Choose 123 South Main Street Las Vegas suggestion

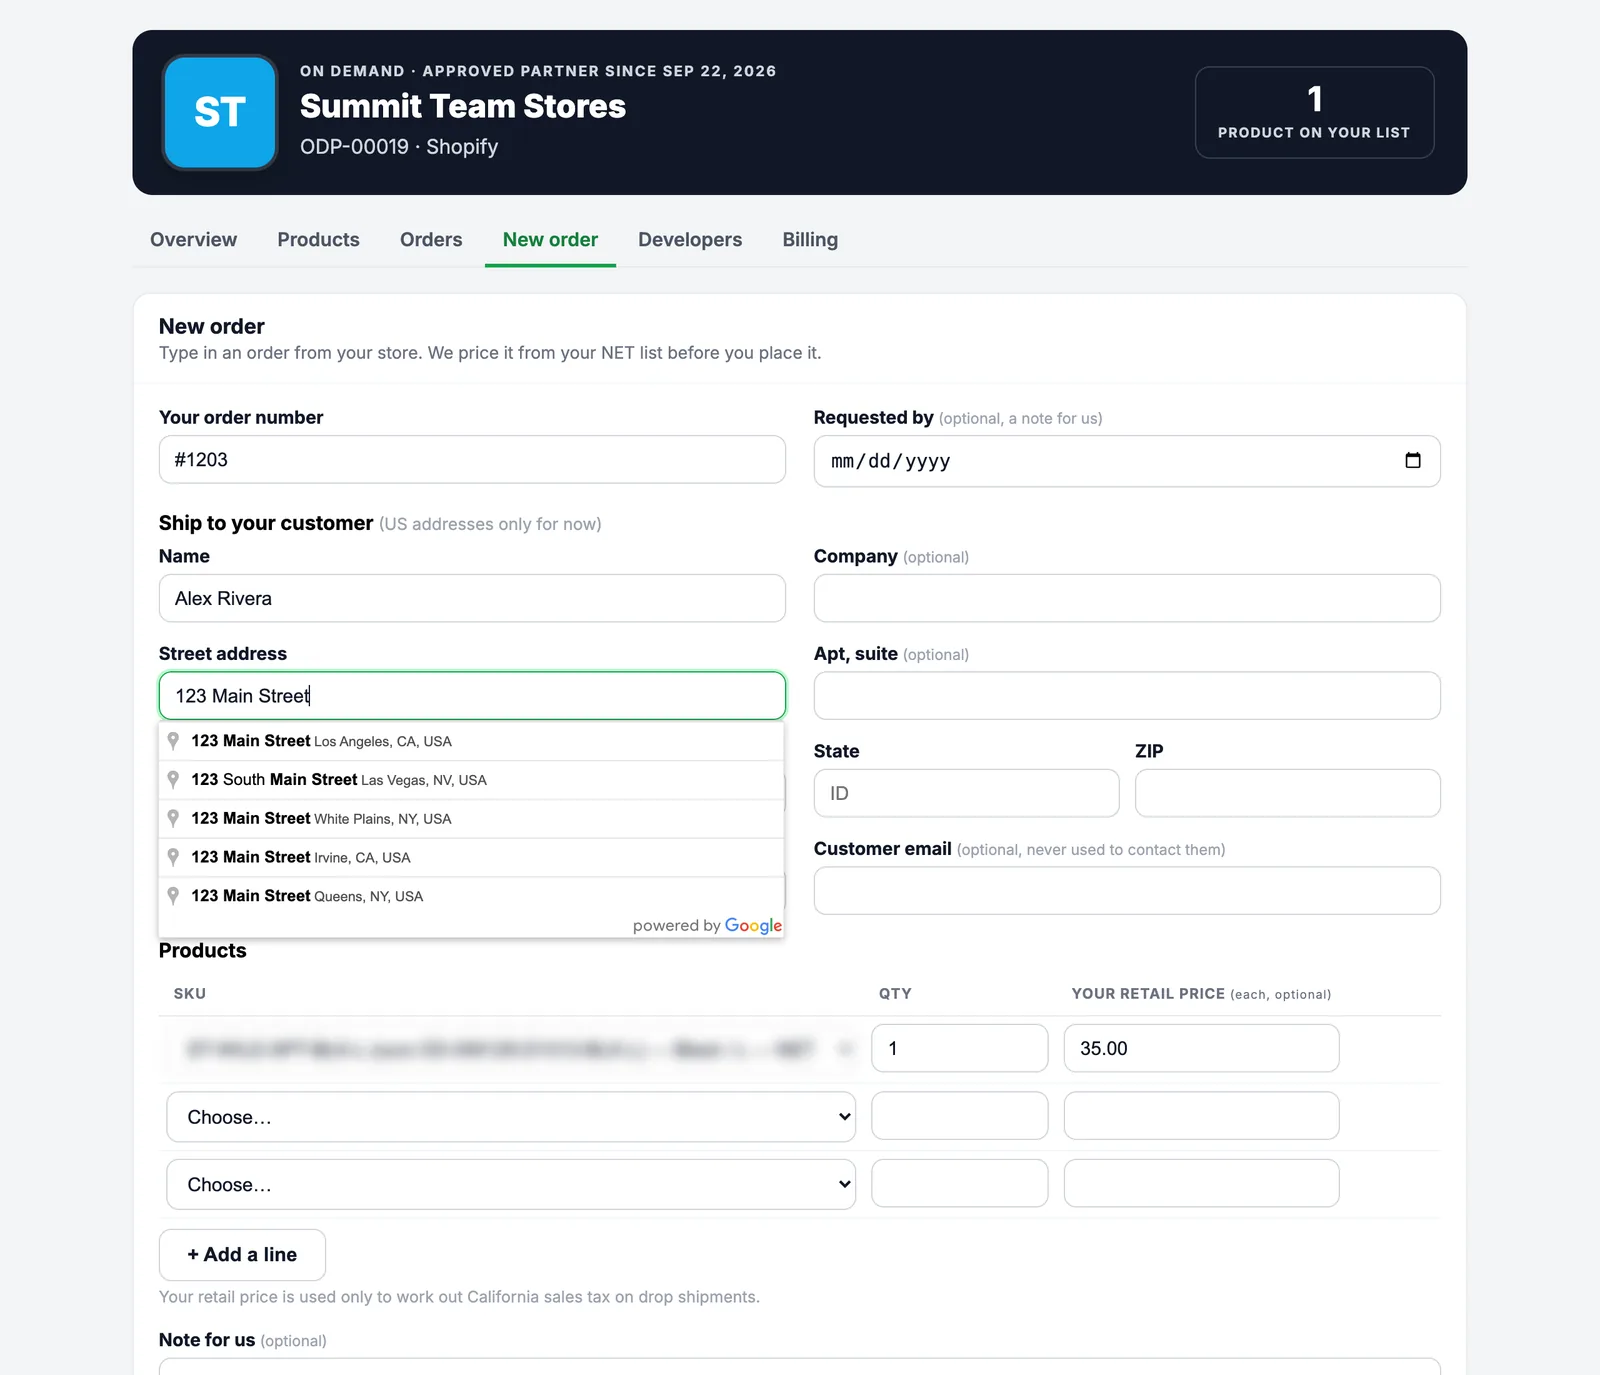(x=471, y=780)
